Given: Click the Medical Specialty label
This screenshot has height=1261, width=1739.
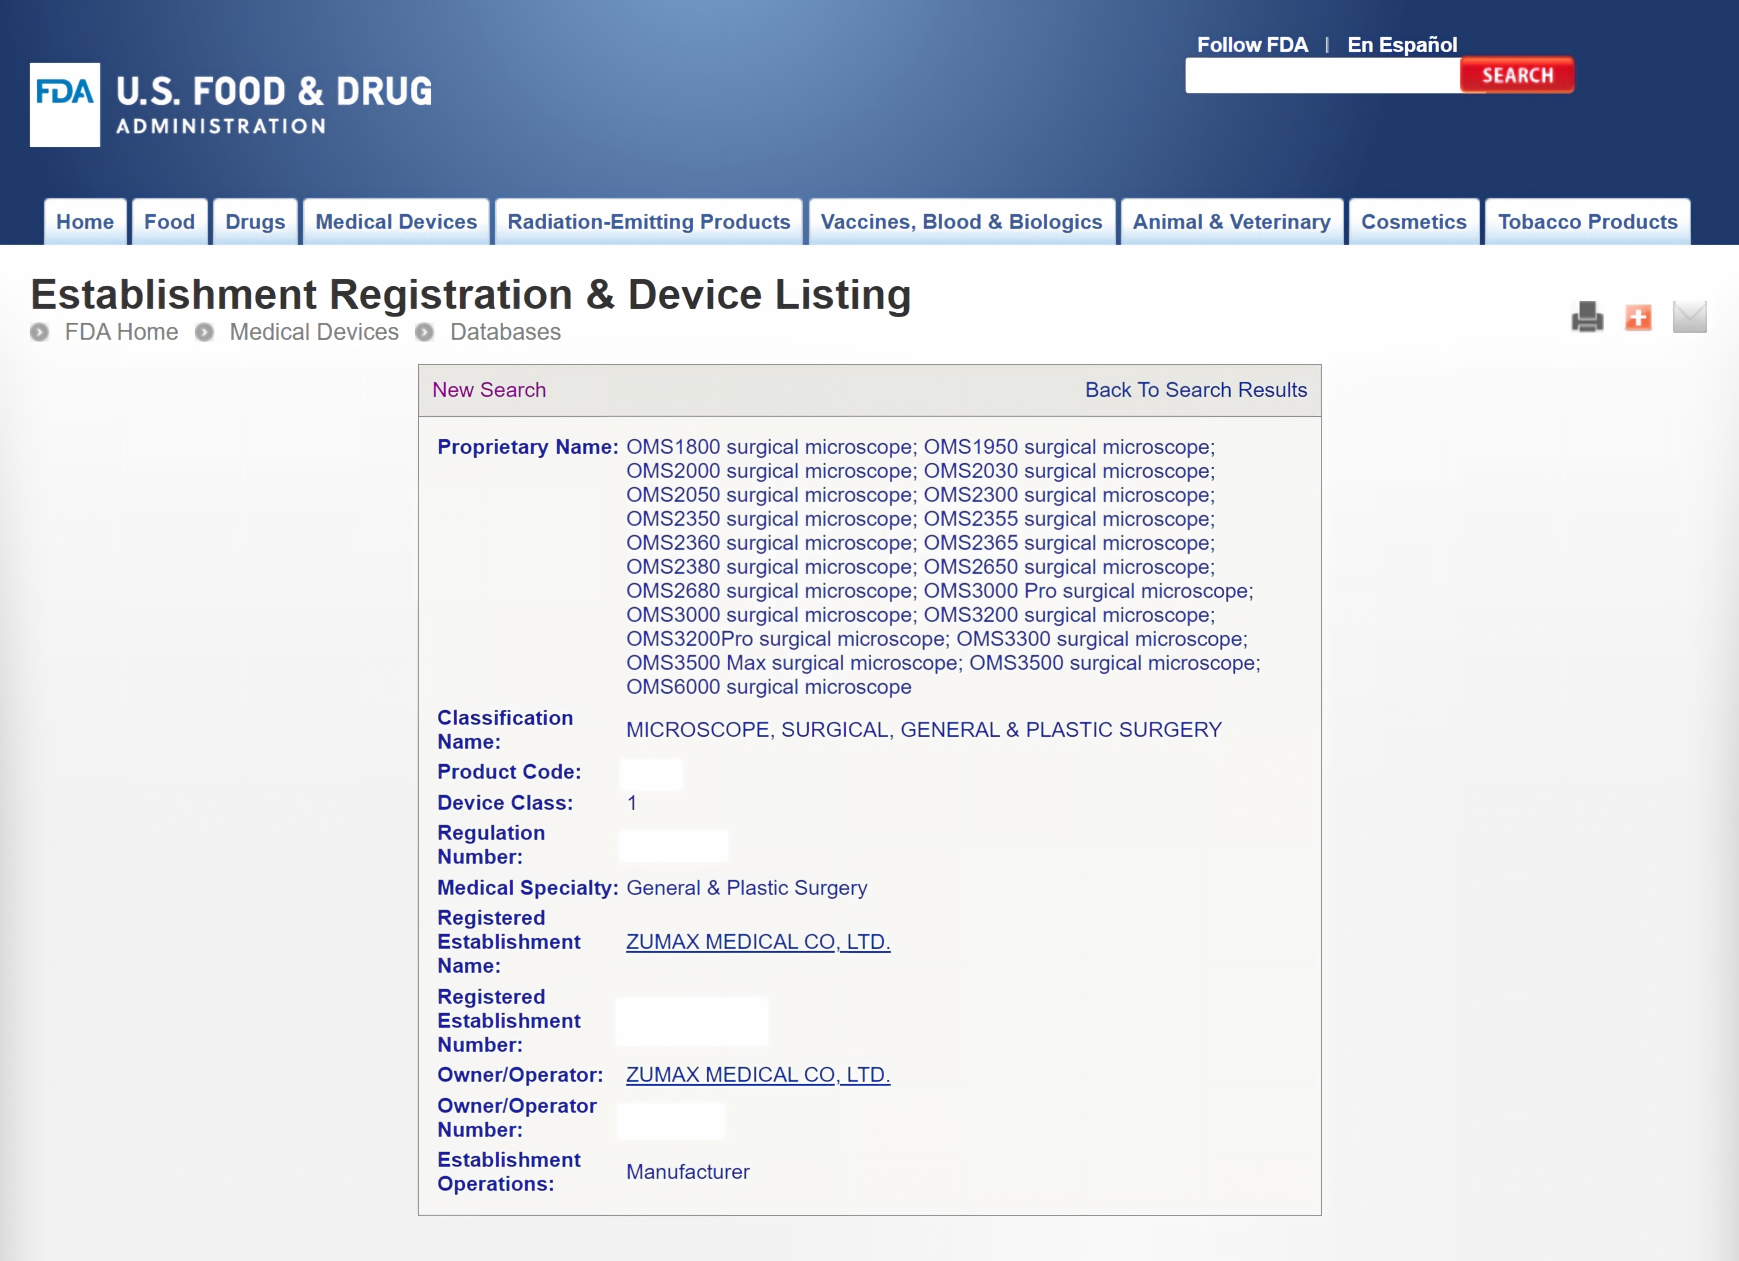Looking at the screenshot, I should [528, 888].
